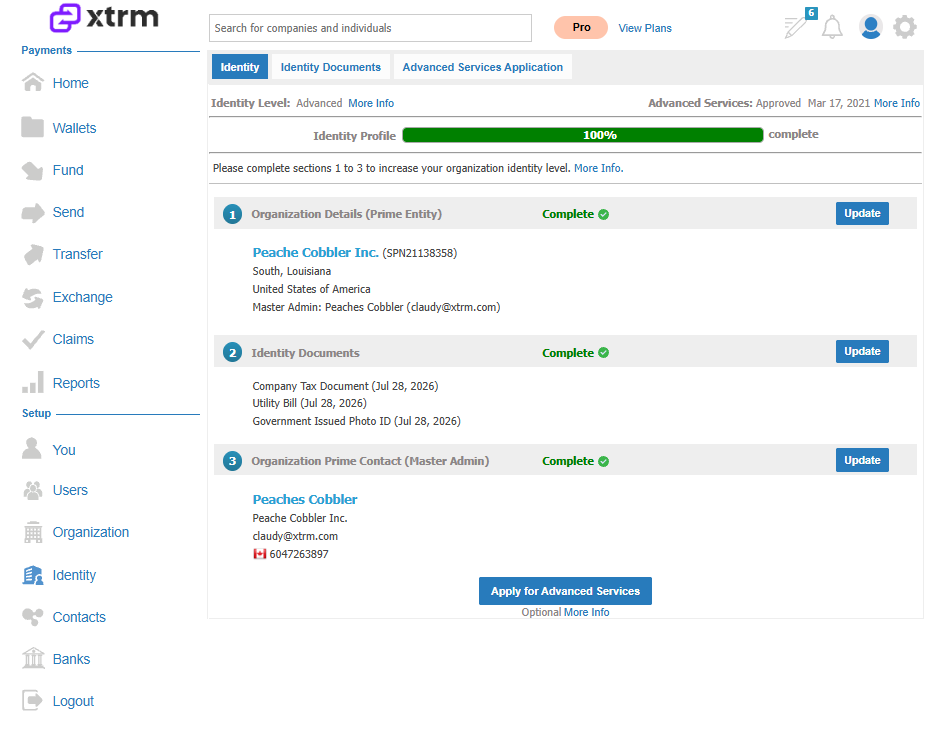Click the xtrm logo
This screenshot has height=736, width=945.
click(104, 17)
